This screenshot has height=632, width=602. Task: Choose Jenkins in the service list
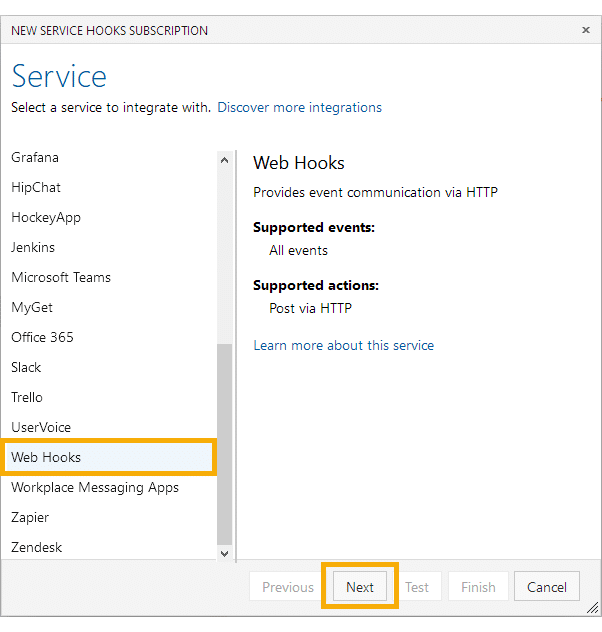pyautogui.click(x=108, y=247)
